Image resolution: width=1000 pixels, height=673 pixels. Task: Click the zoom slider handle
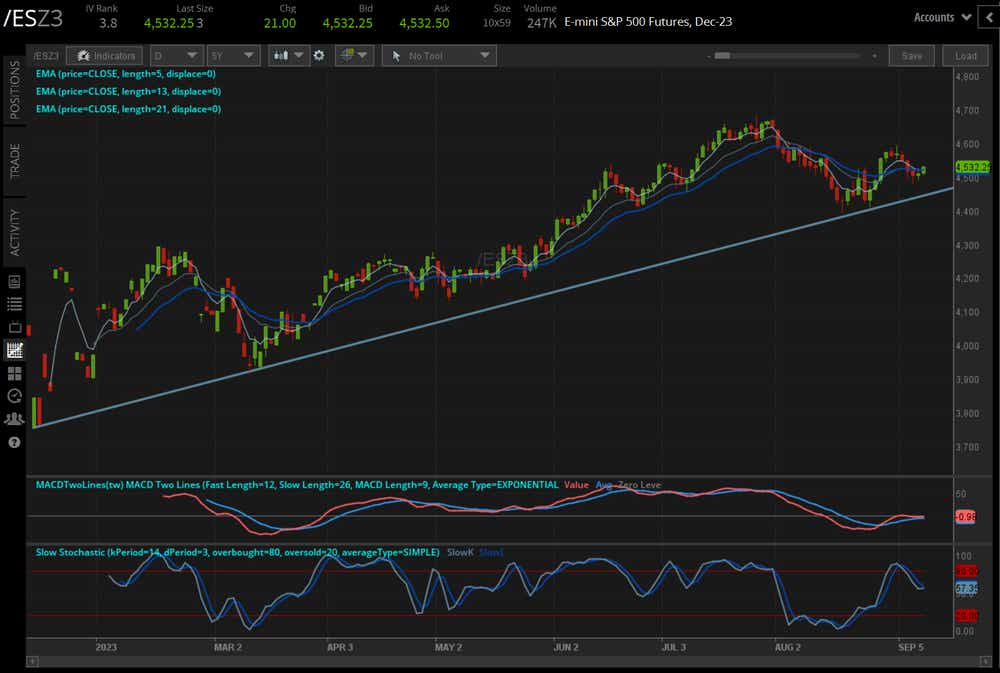click(x=722, y=56)
